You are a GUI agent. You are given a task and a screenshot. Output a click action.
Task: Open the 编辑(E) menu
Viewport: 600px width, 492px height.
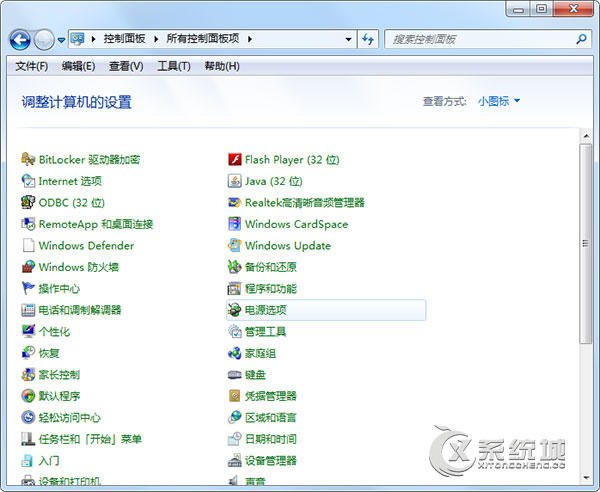click(78, 66)
